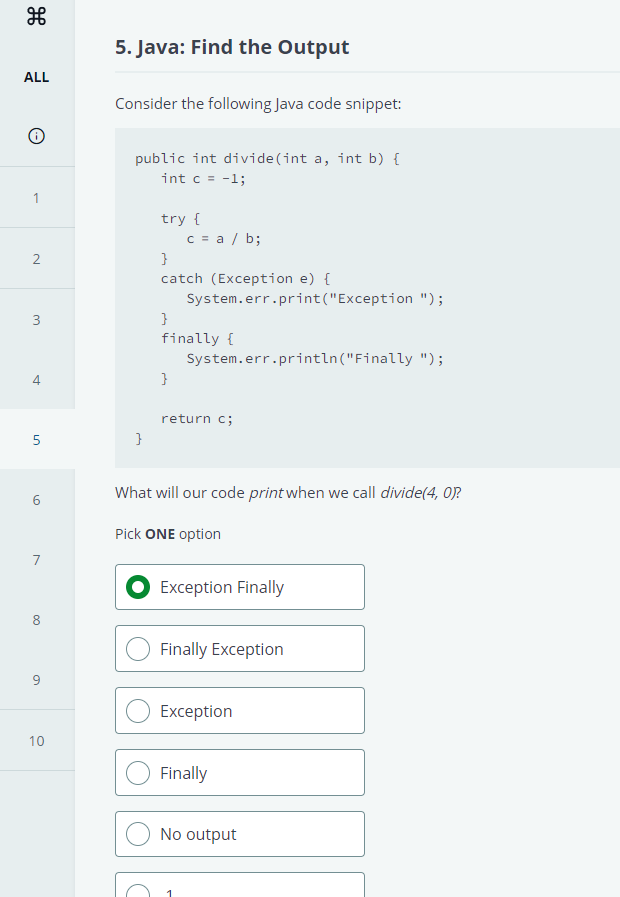Click inside the Java code snippet block
620x897 pixels.
click(367, 298)
